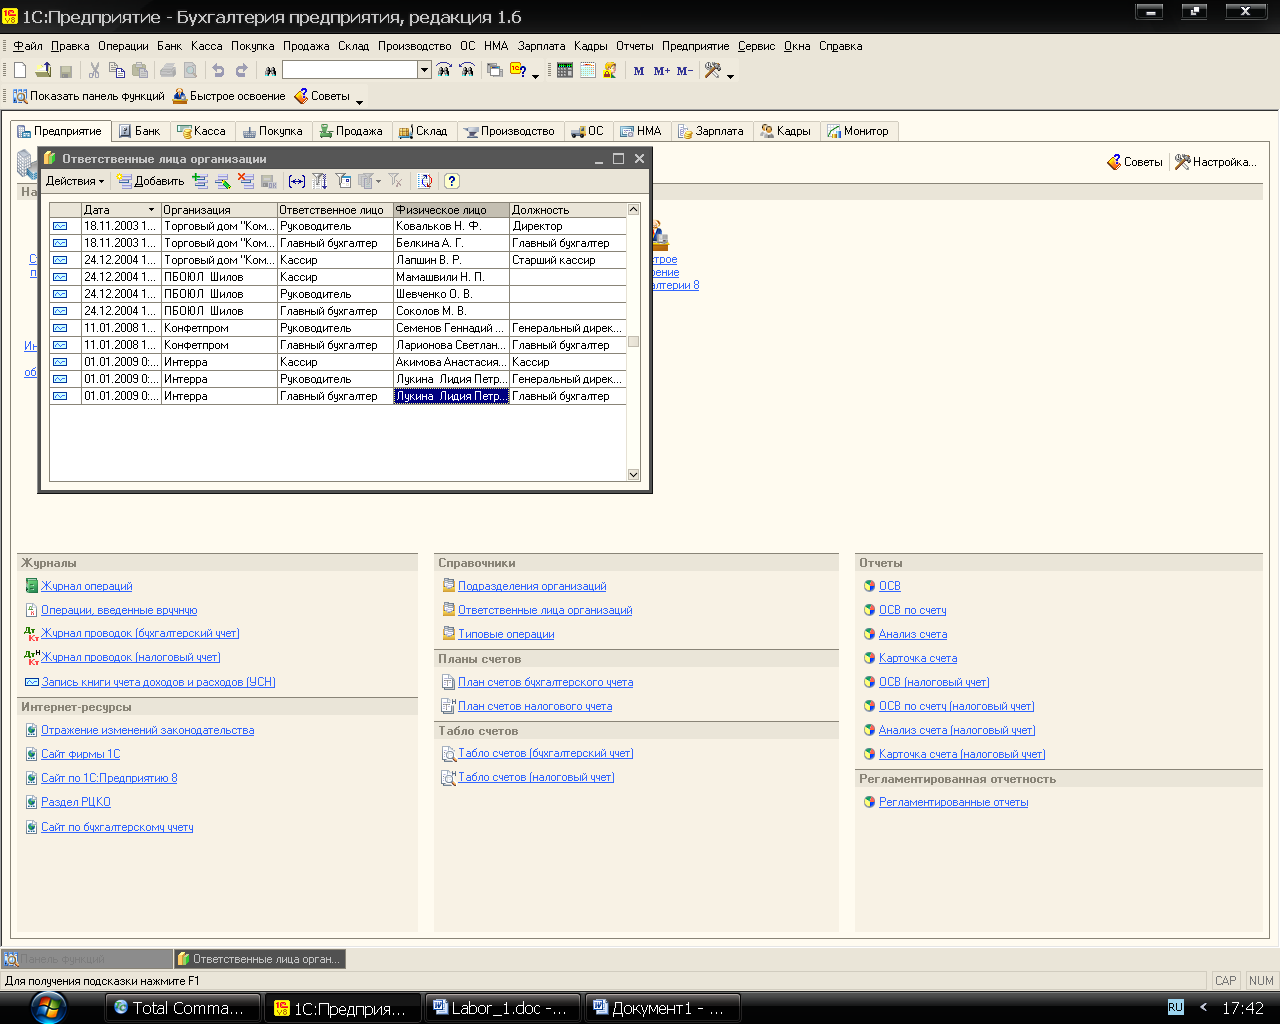
Task: Switch to the Банк tab
Action: (139, 131)
